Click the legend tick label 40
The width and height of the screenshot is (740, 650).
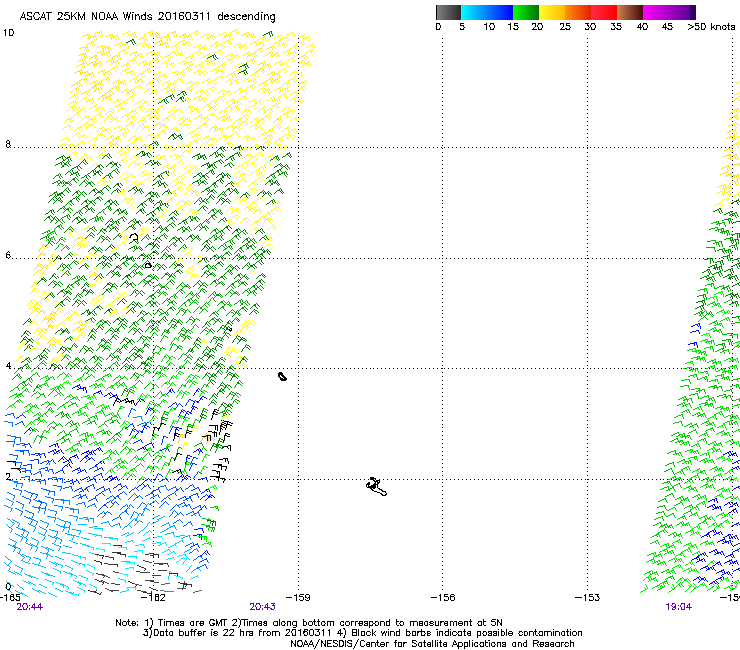[x=642, y=27]
